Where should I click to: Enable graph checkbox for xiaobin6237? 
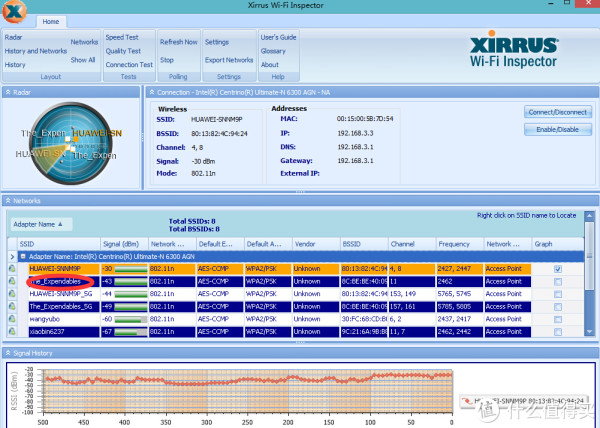pos(558,332)
